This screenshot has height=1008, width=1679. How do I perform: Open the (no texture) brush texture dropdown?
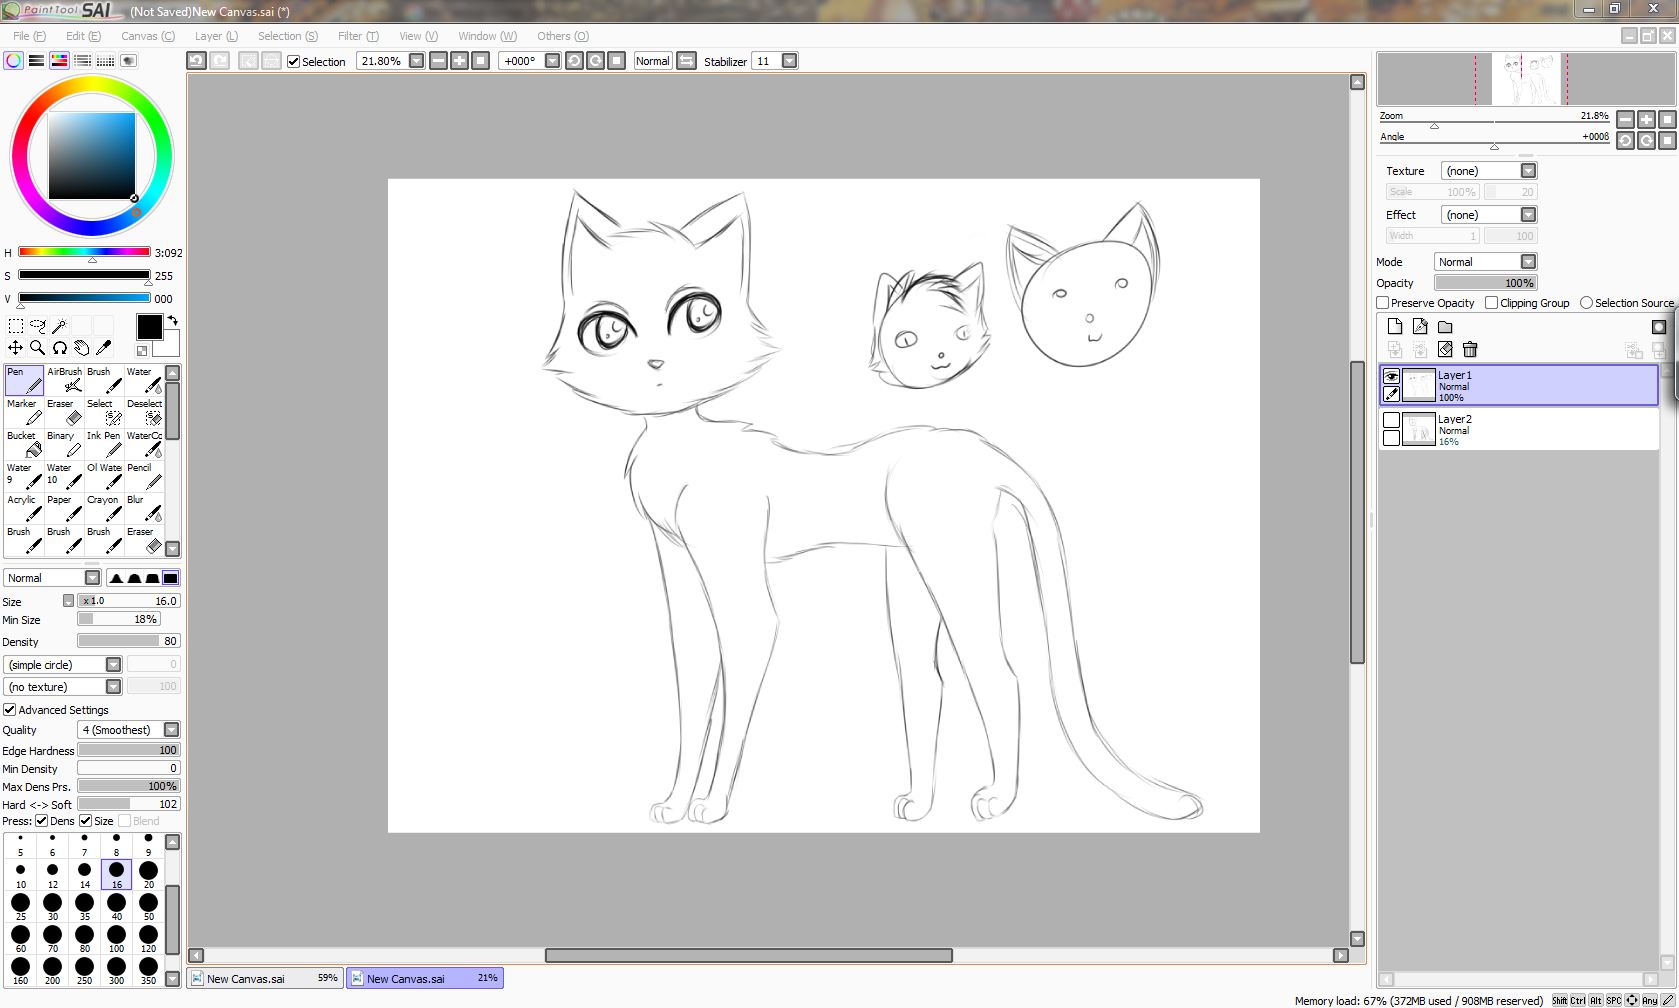click(x=113, y=687)
